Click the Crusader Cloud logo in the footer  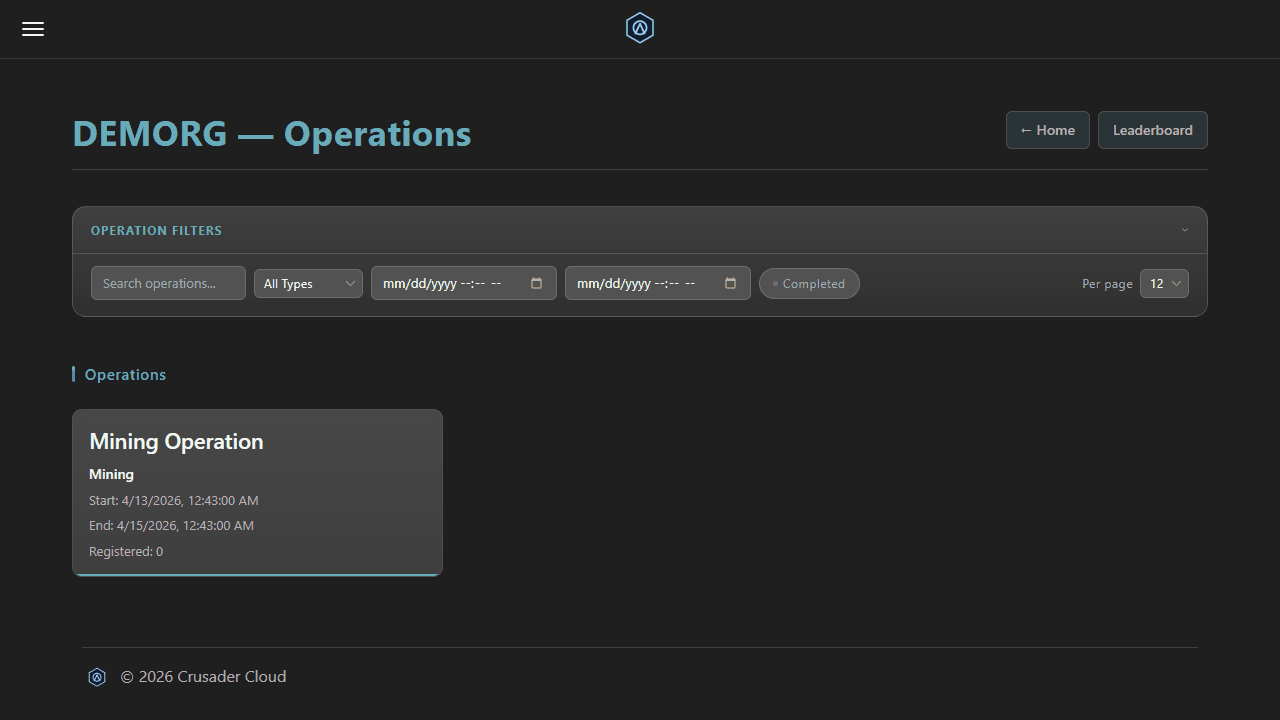point(97,677)
